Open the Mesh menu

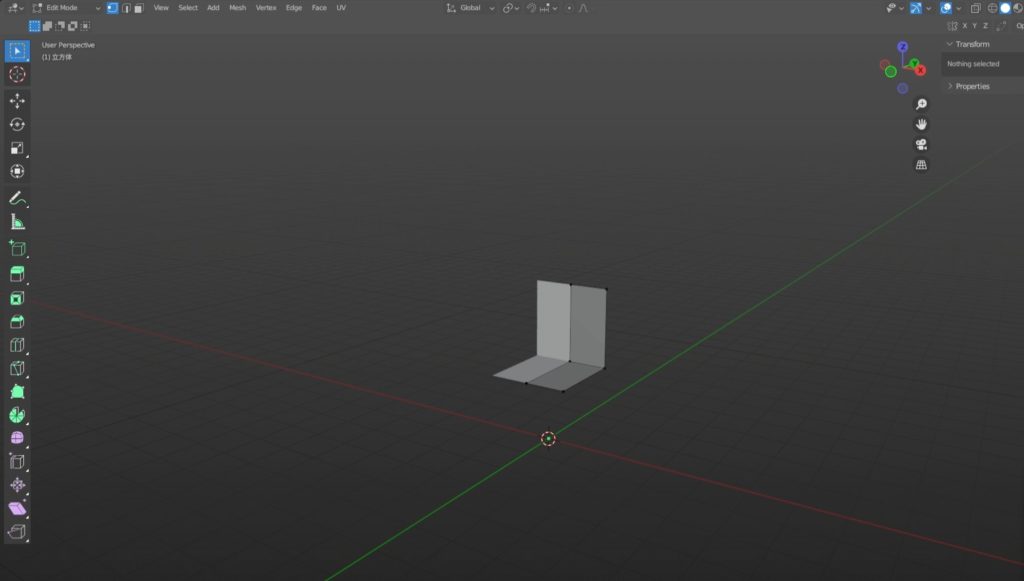[237, 8]
